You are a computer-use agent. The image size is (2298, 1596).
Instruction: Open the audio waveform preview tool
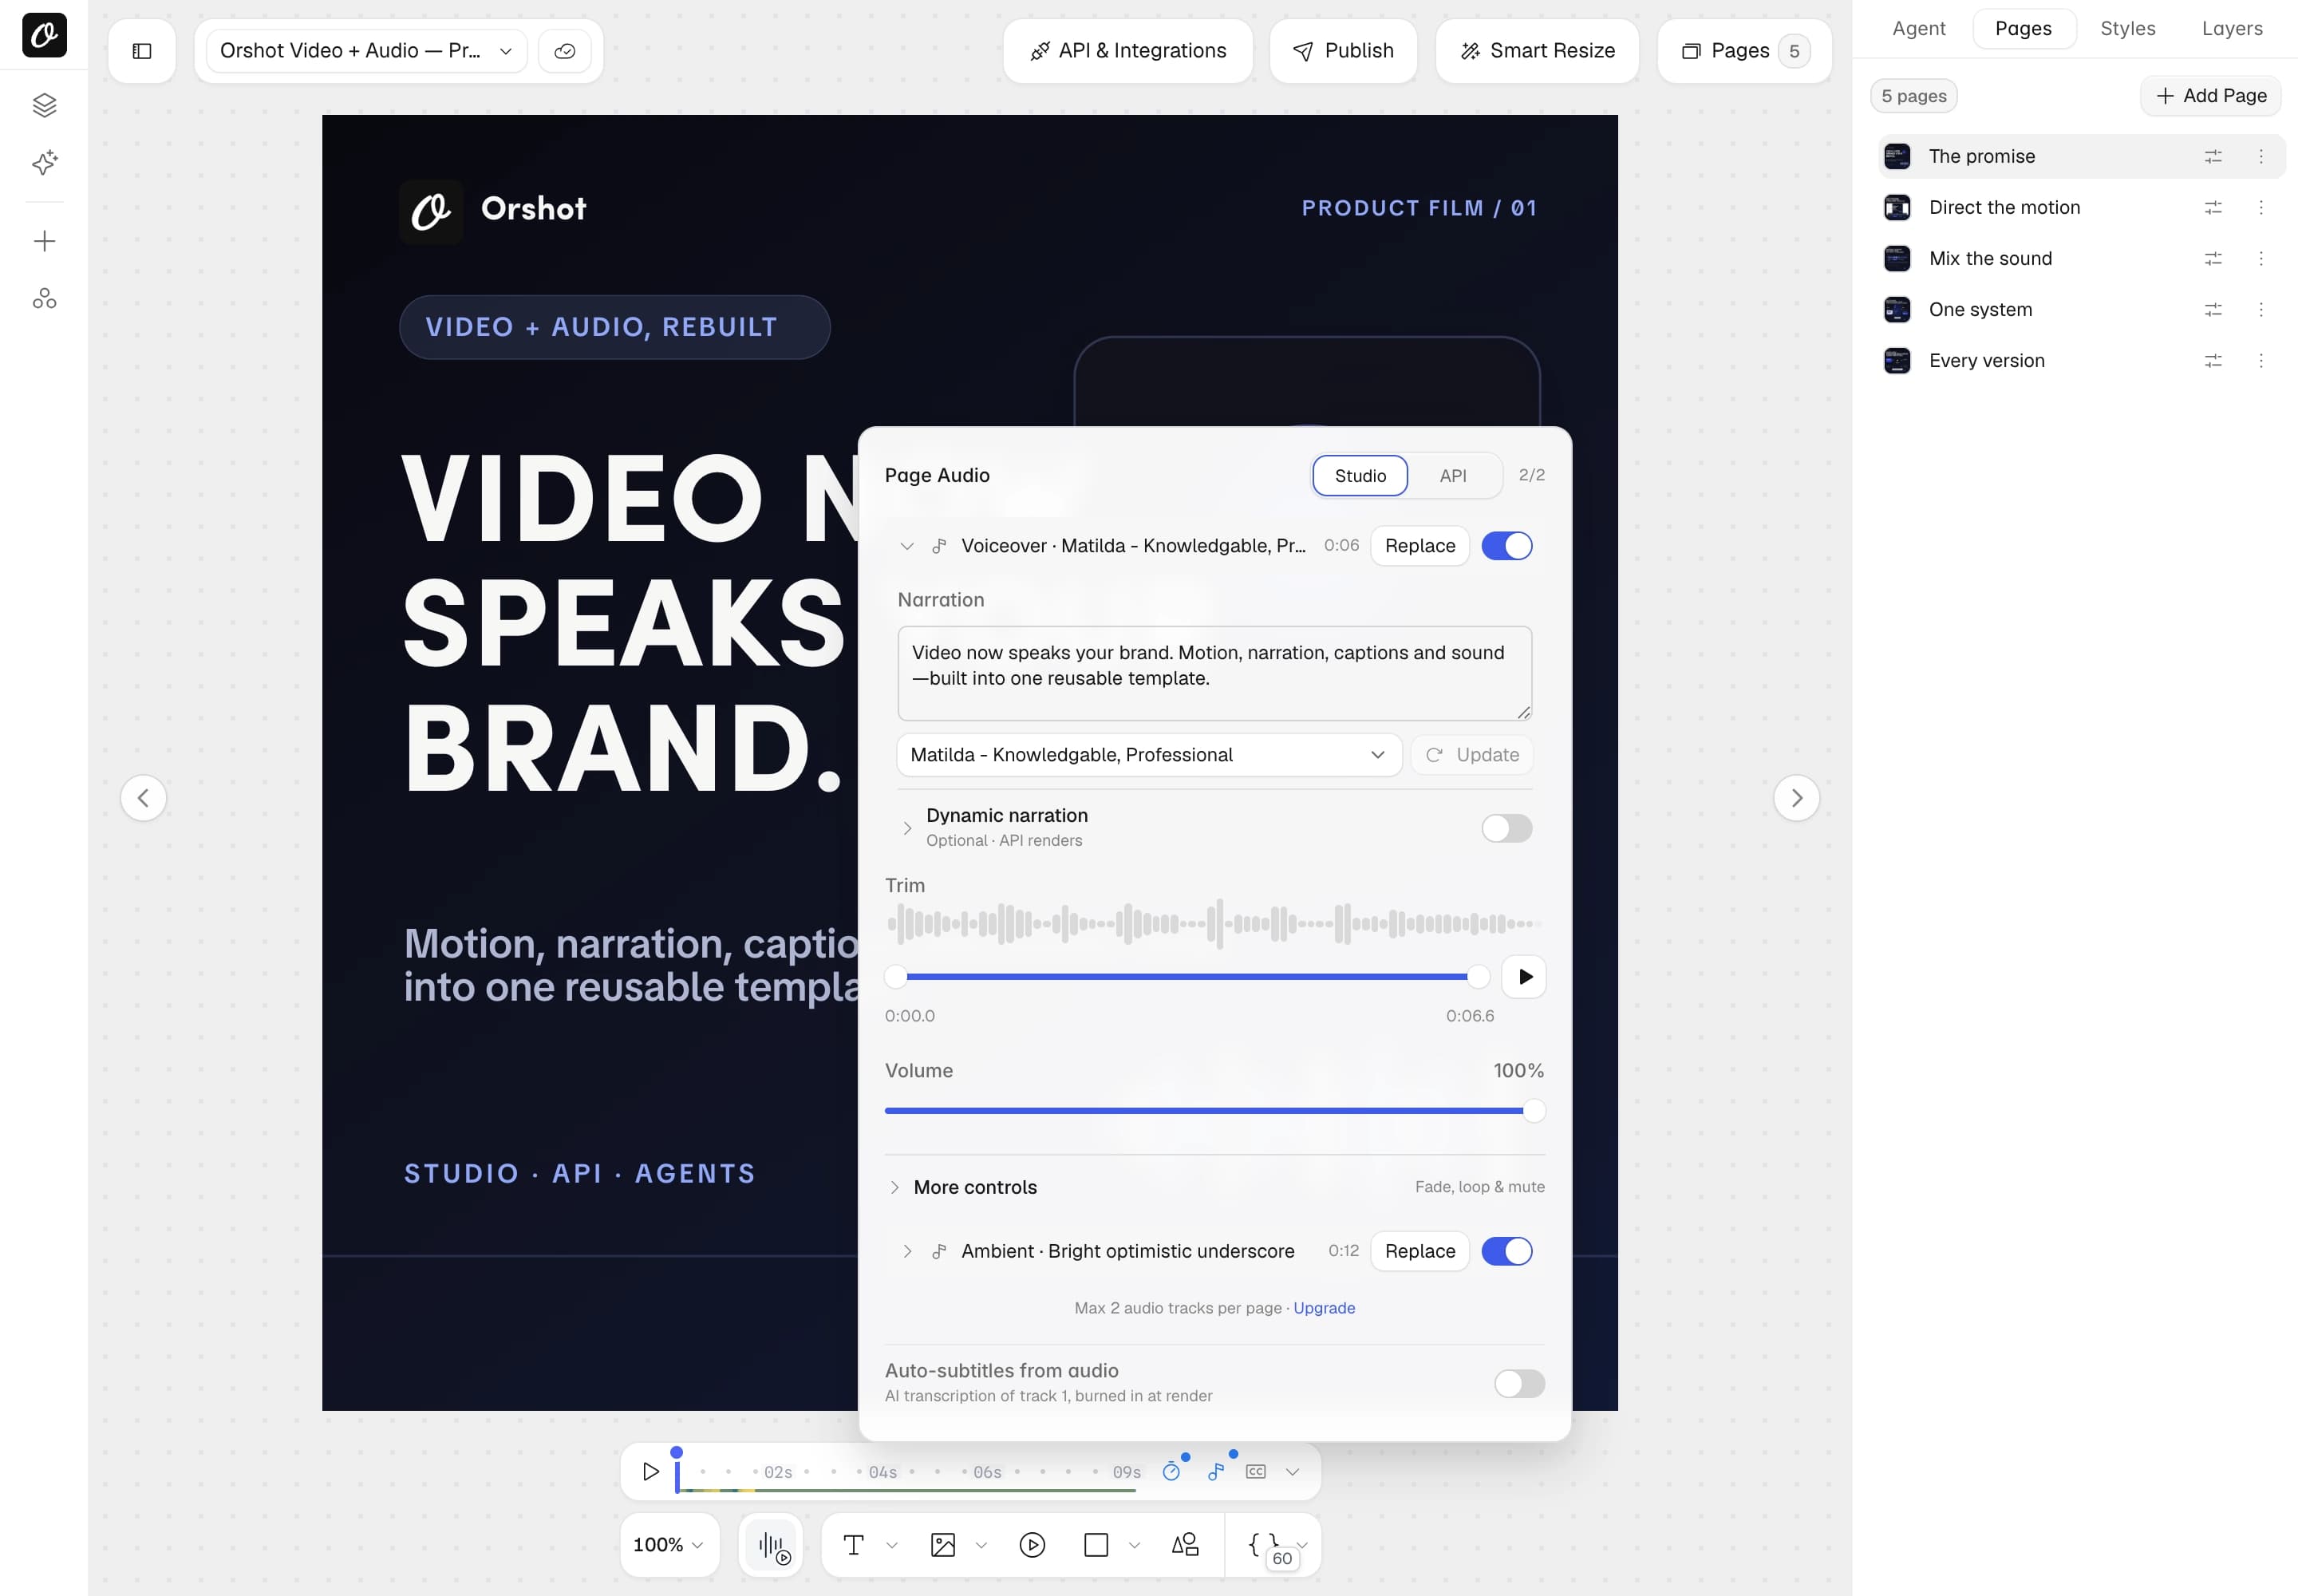772,1546
